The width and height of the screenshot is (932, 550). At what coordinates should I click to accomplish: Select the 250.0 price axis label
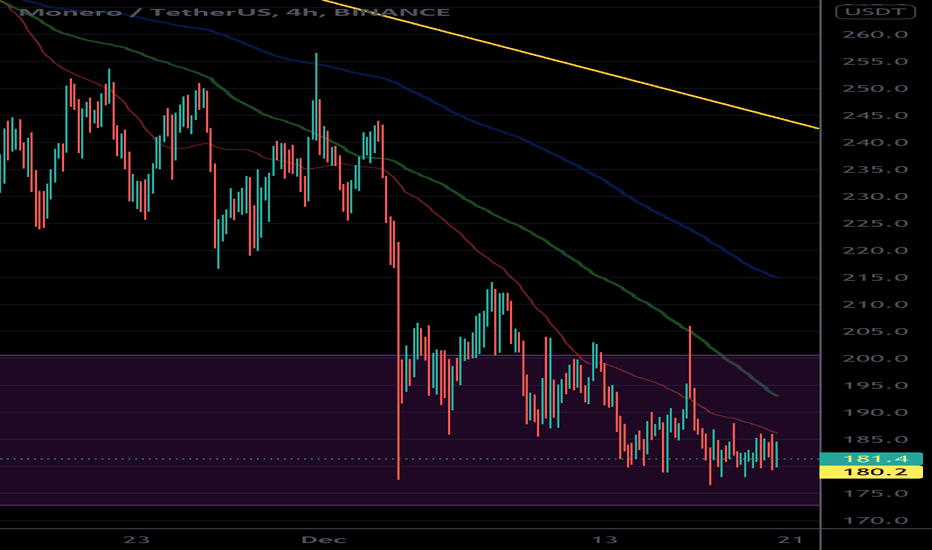pos(875,89)
